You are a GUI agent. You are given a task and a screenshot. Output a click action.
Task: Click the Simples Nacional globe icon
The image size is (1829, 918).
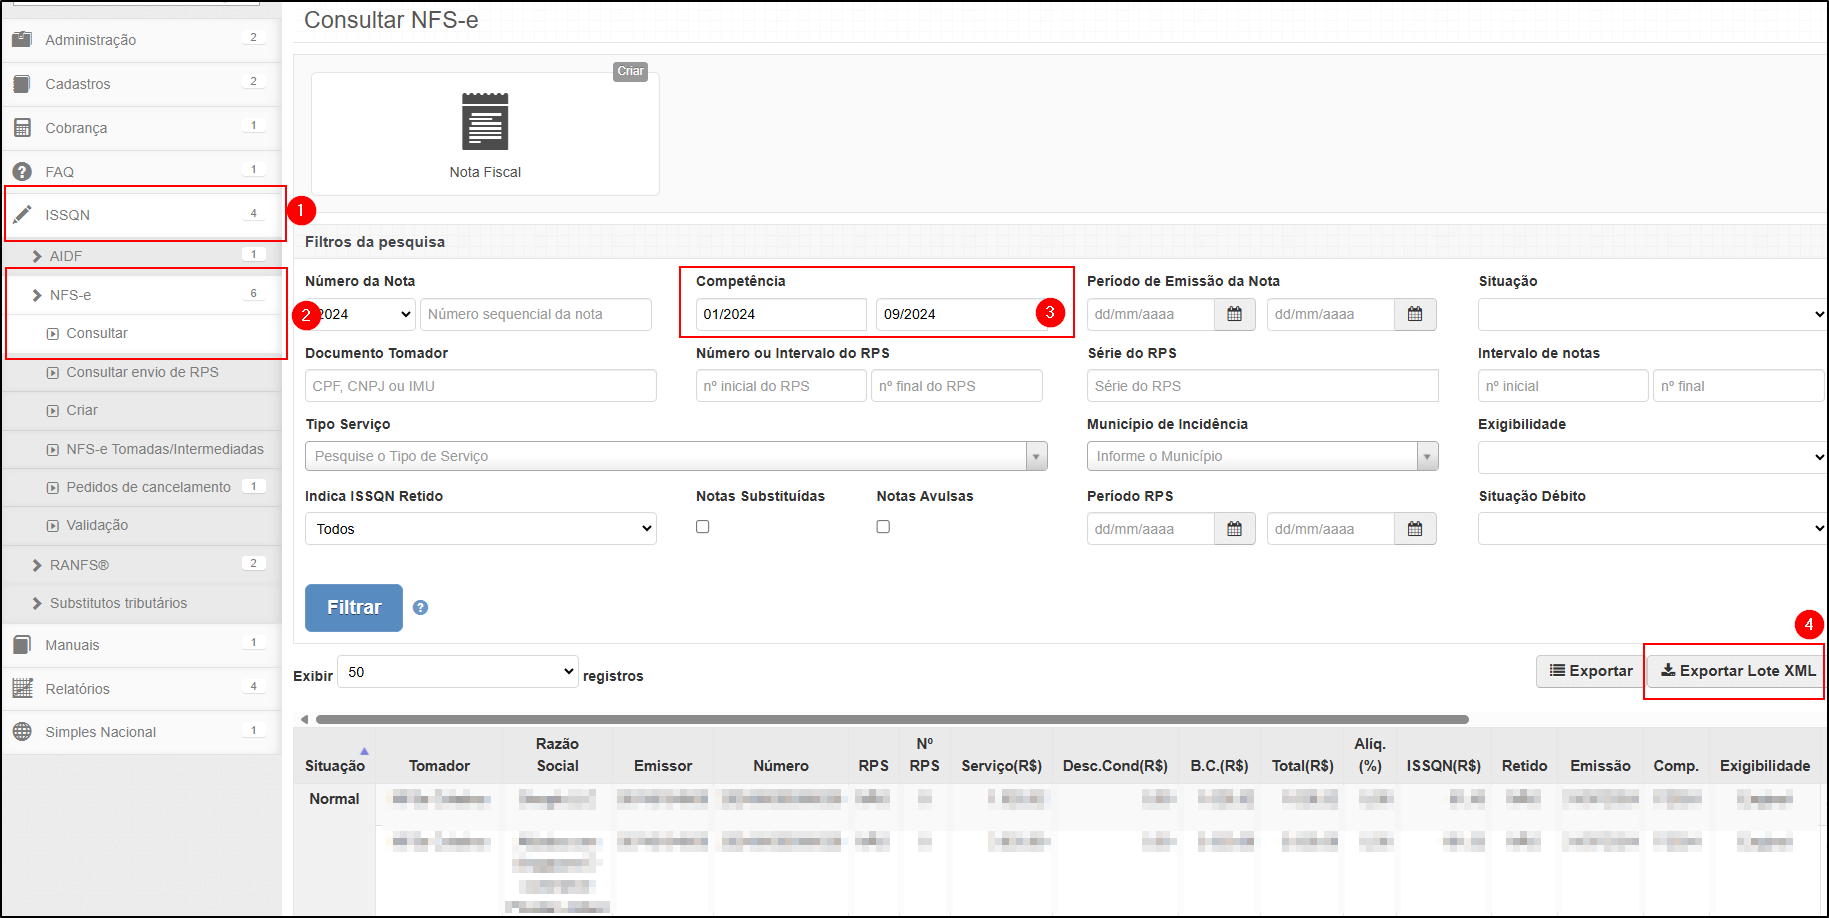(x=22, y=731)
